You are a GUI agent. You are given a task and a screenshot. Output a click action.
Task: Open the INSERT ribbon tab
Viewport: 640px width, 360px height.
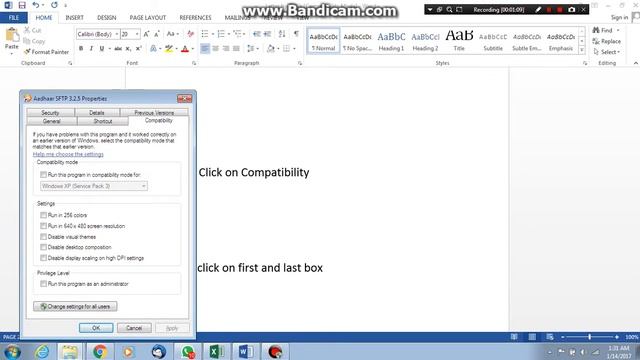(x=74, y=18)
